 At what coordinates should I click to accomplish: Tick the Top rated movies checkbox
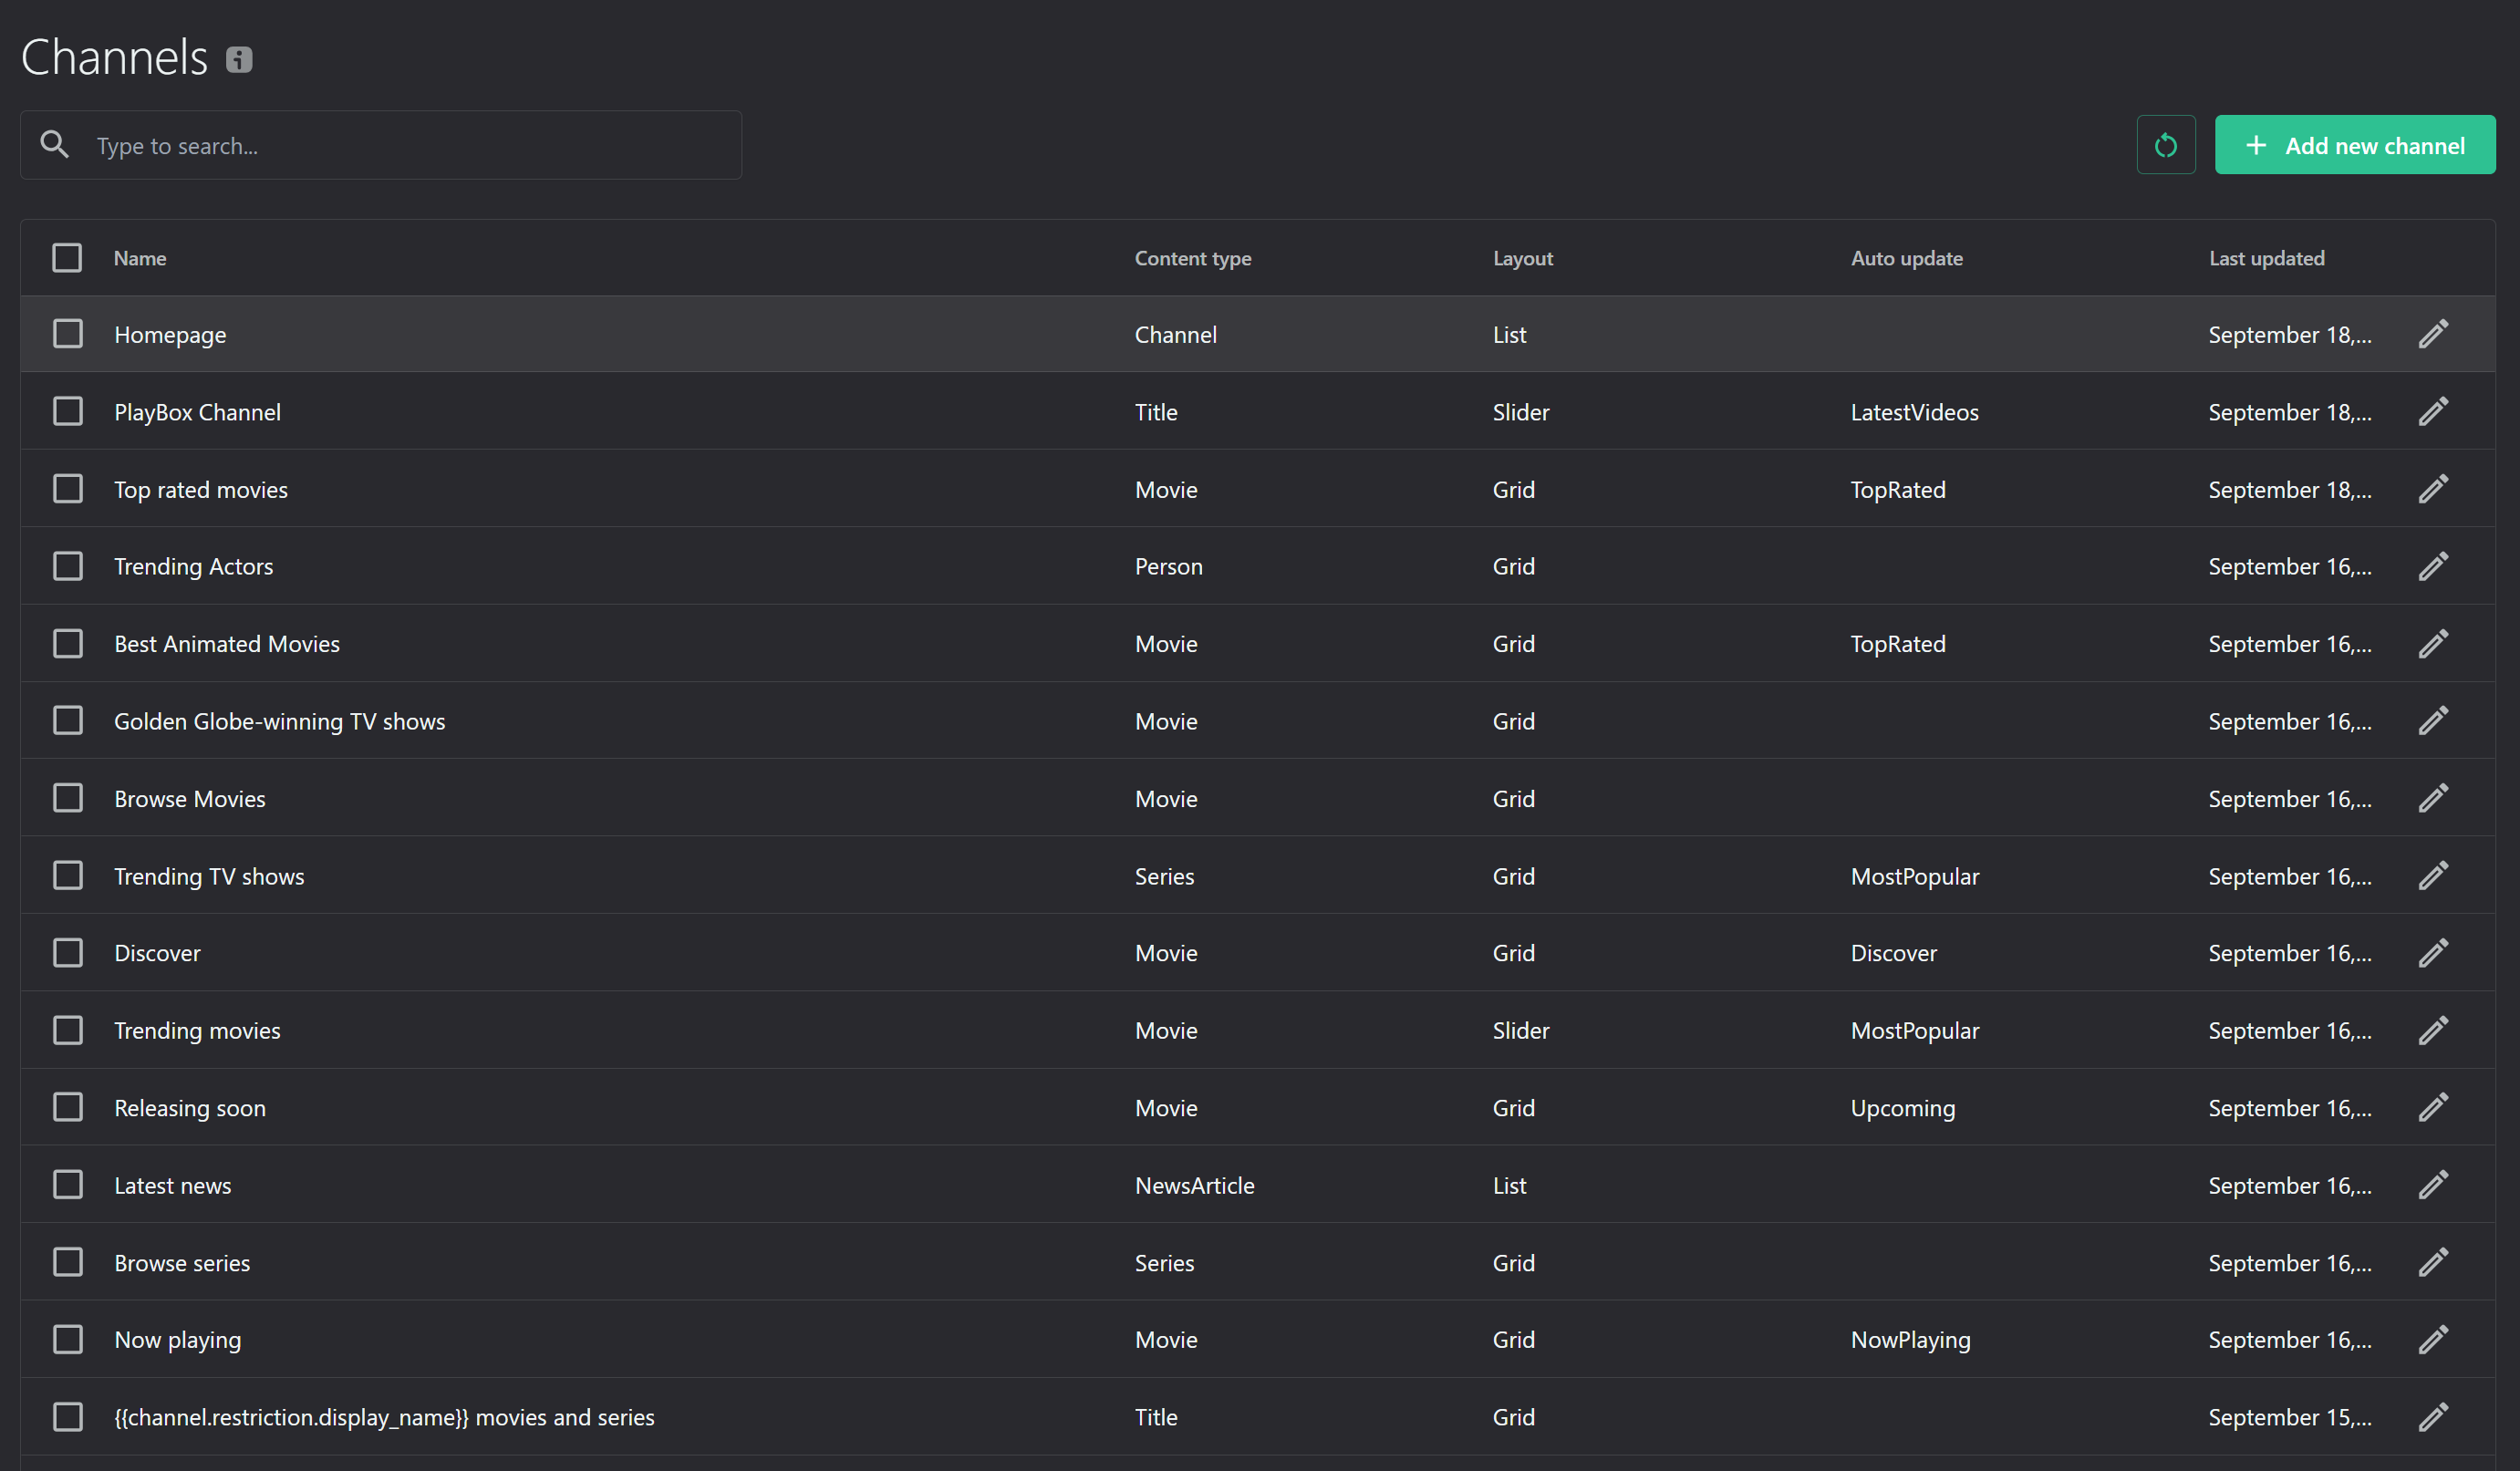coord(67,489)
